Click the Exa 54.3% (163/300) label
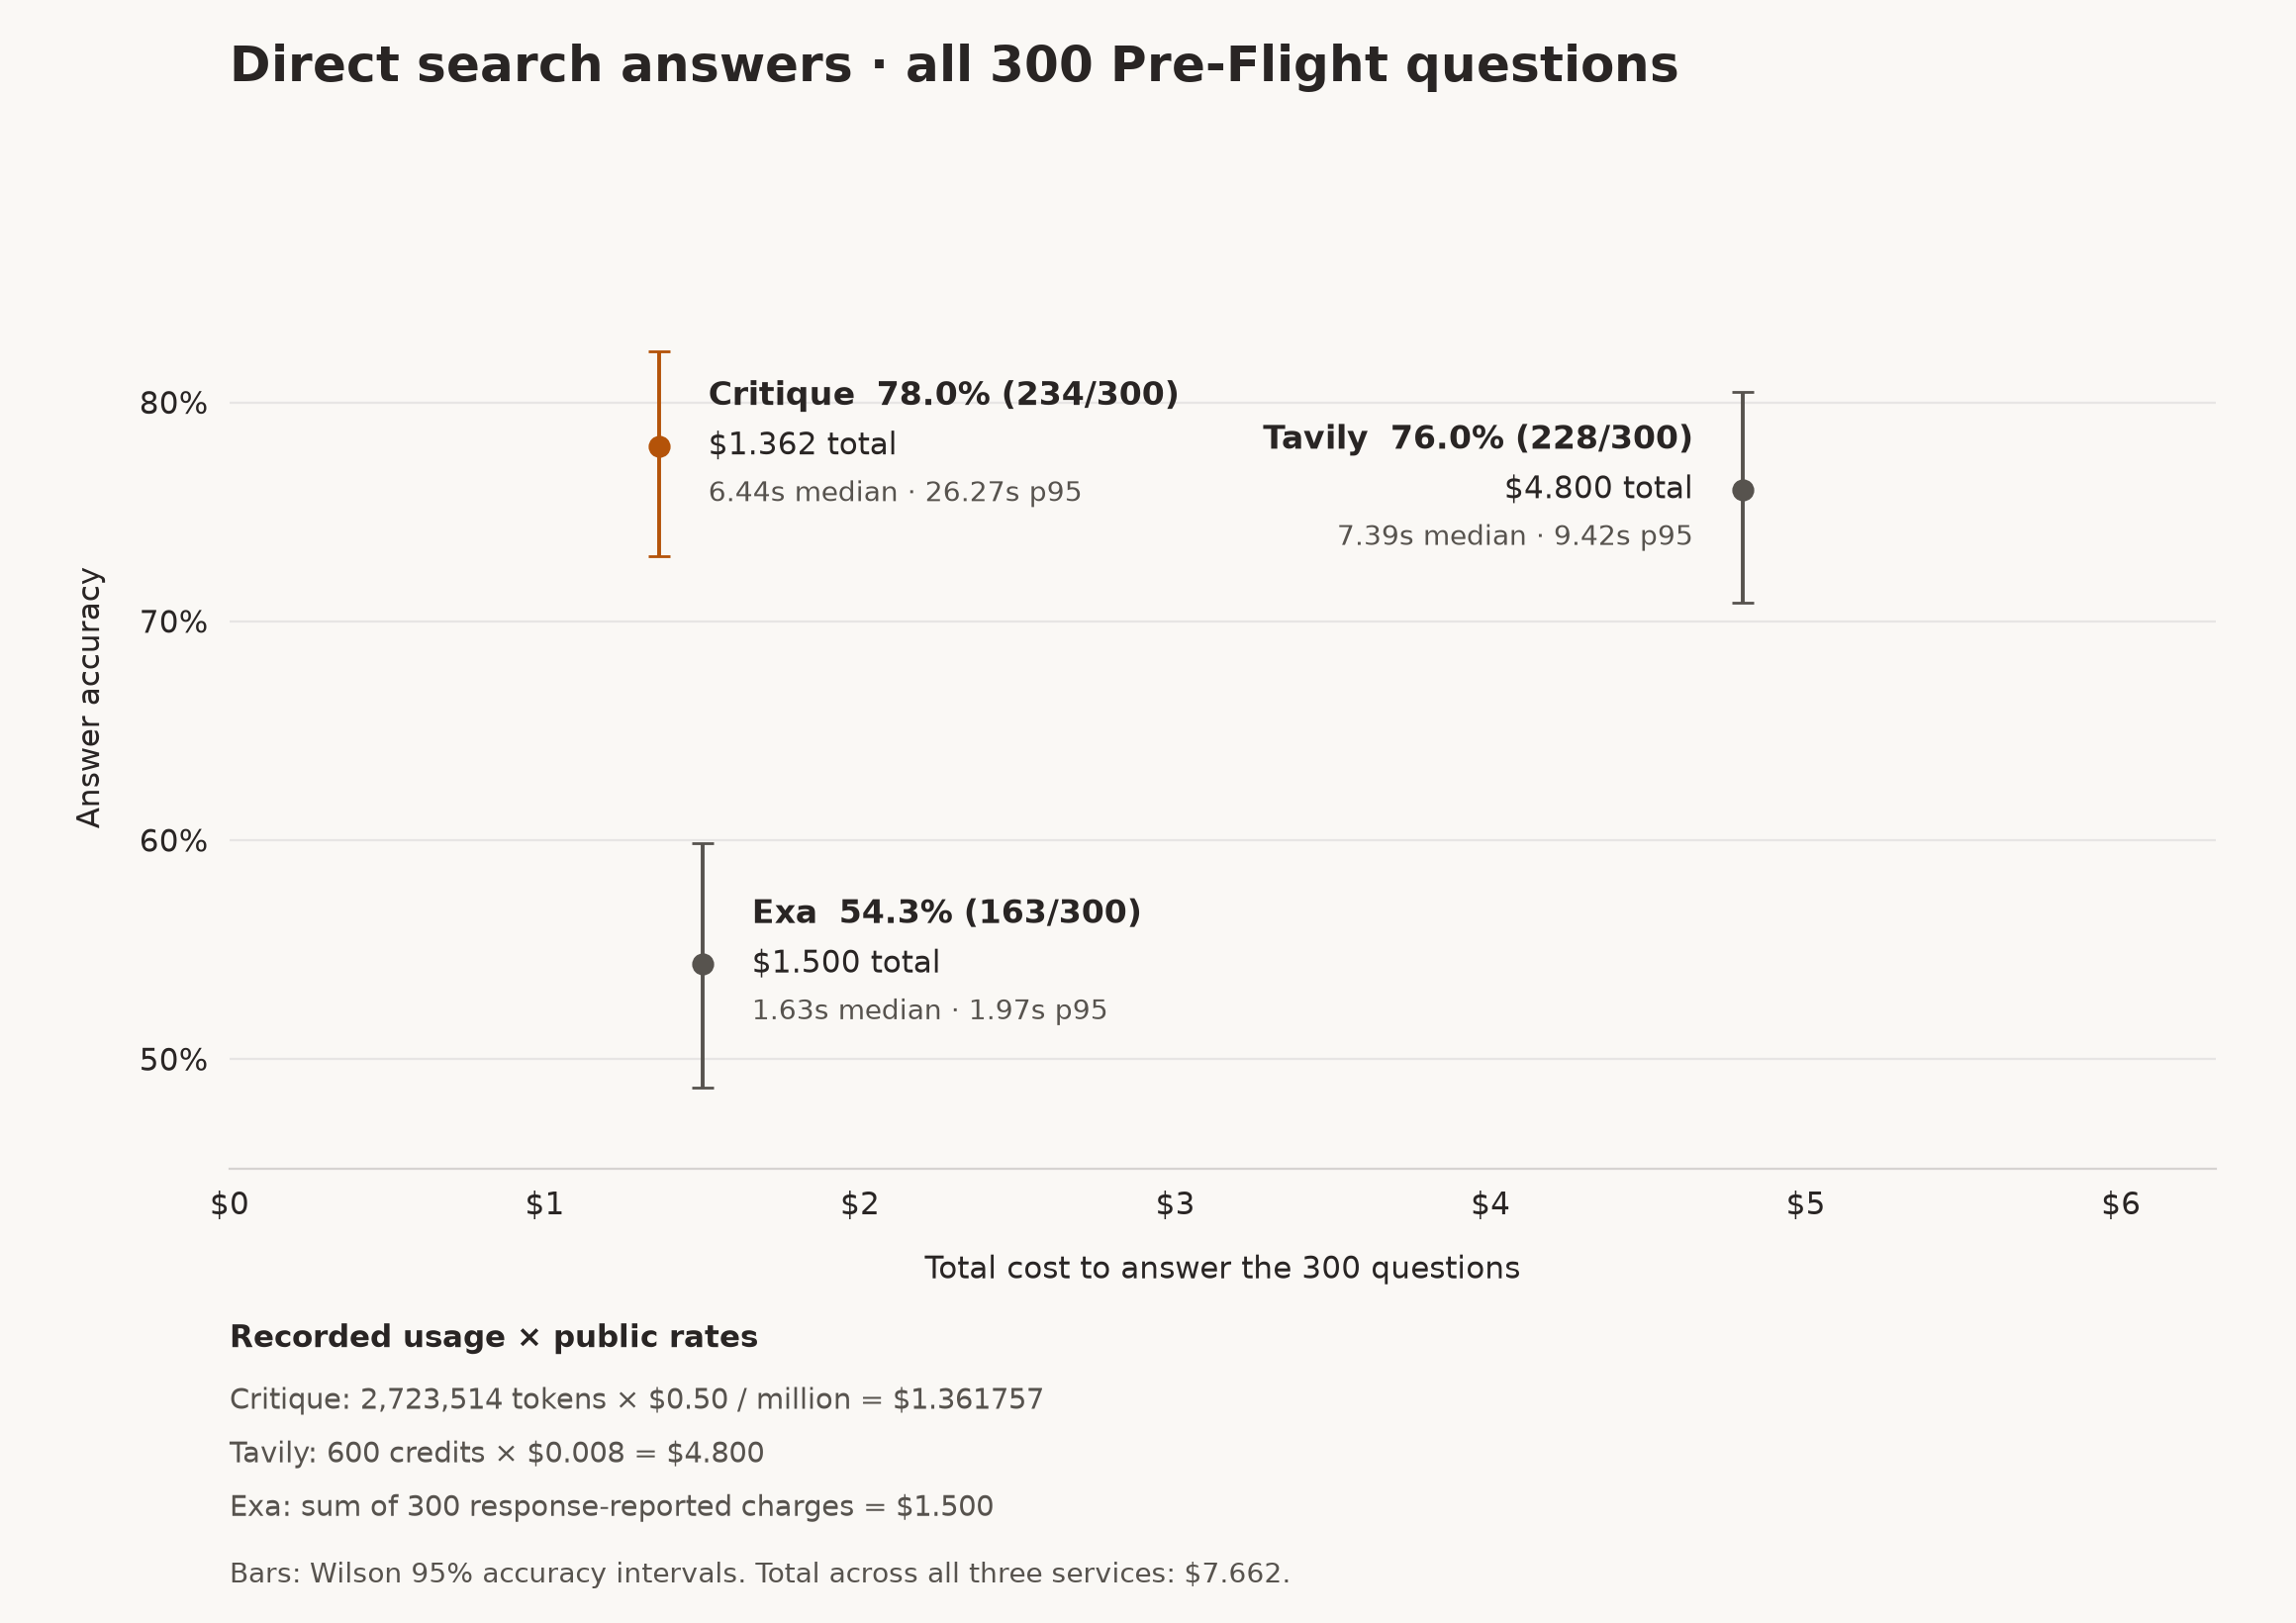This screenshot has height=1623, width=2296. (x=946, y=912)
